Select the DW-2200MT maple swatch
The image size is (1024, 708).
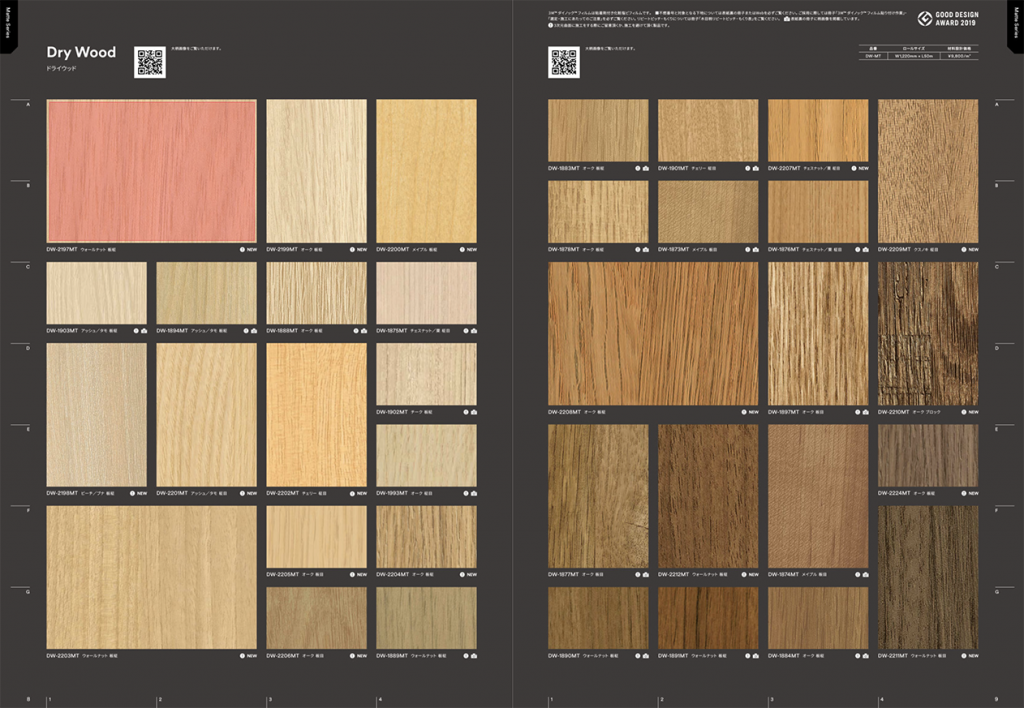(x=426, y=171)
